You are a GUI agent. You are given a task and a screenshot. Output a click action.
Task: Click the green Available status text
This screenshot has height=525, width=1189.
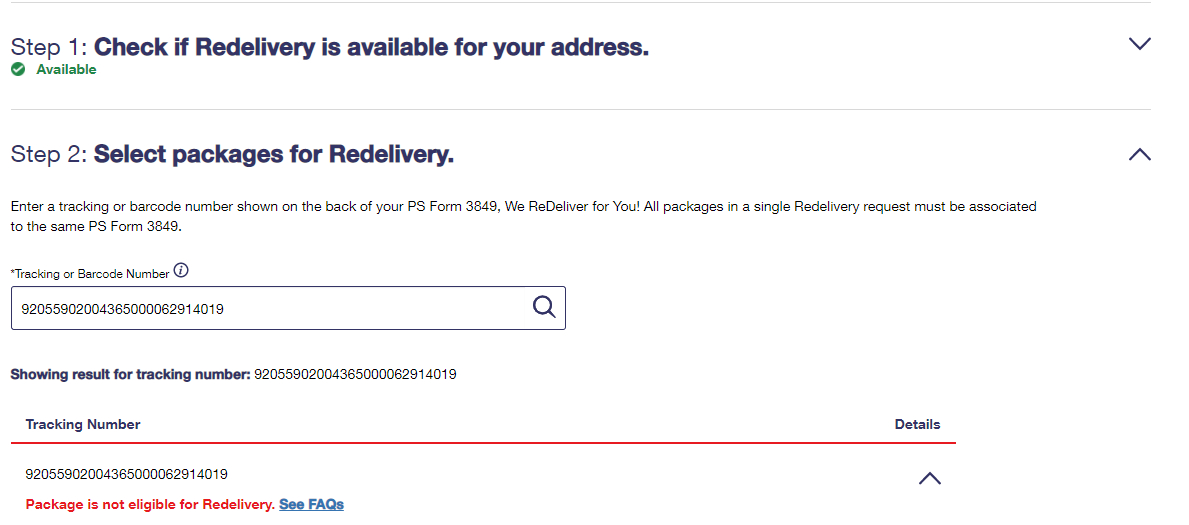click(x=66, y=70)
